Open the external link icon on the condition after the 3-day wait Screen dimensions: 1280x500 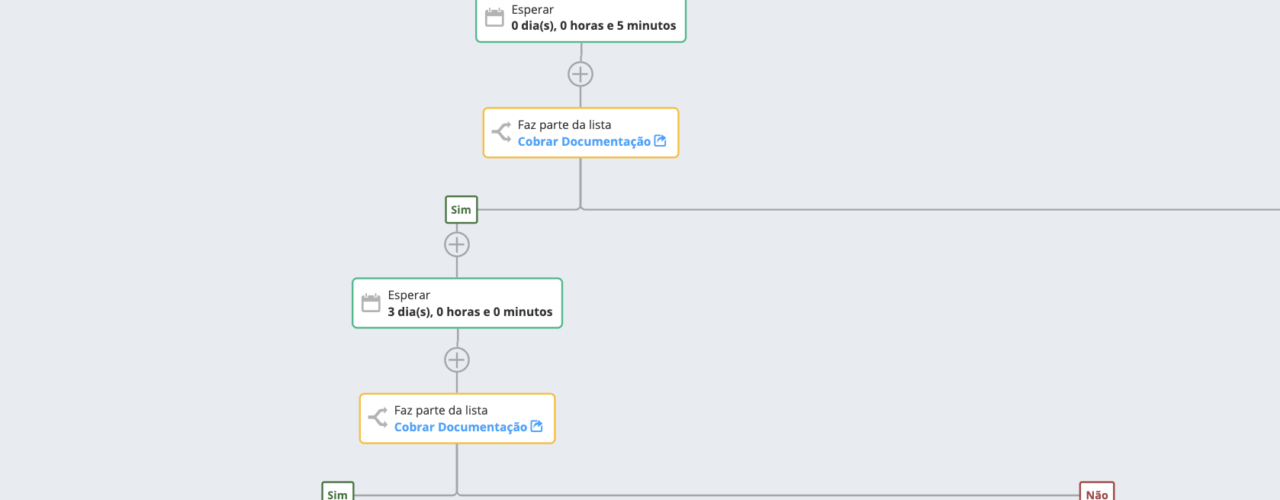[x=536, y=427]
